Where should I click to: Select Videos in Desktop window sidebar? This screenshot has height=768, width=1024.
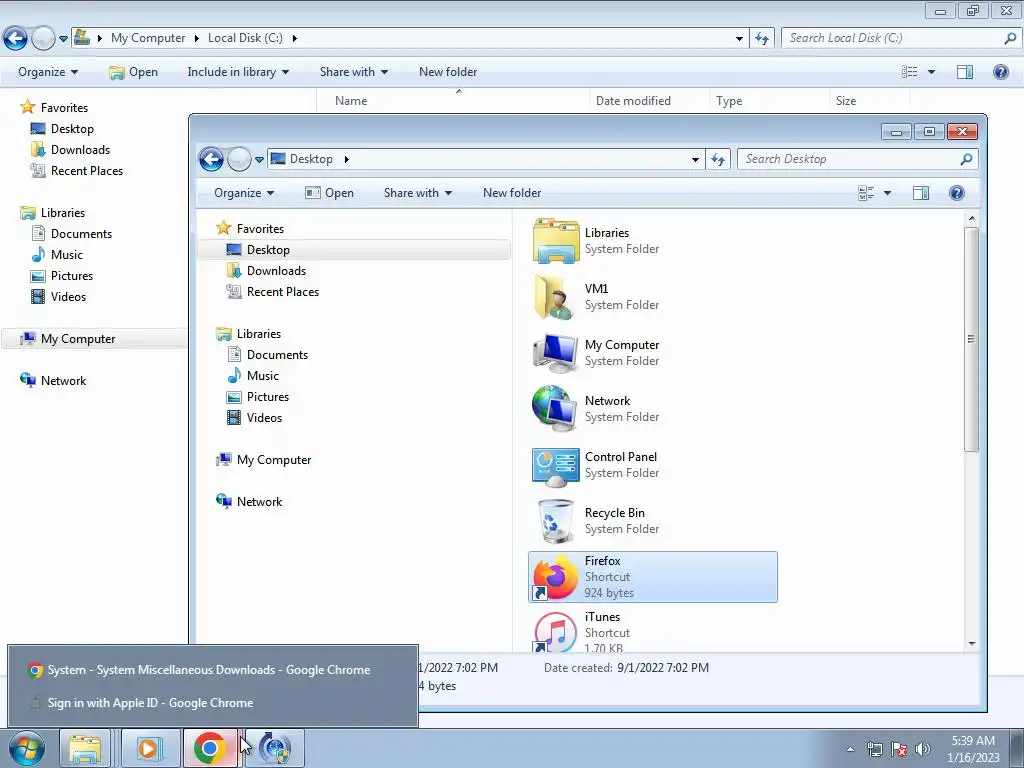[264, 417]
